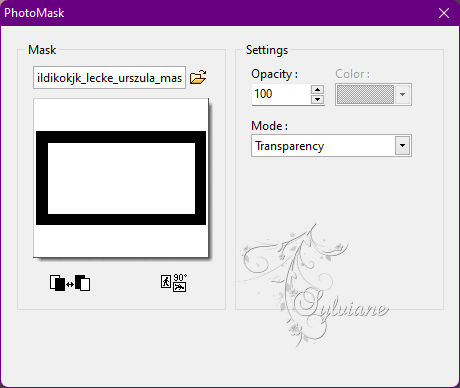Close the PhotoMask dialog
Viewport: 460px width, 388px height.
[444, 13]
